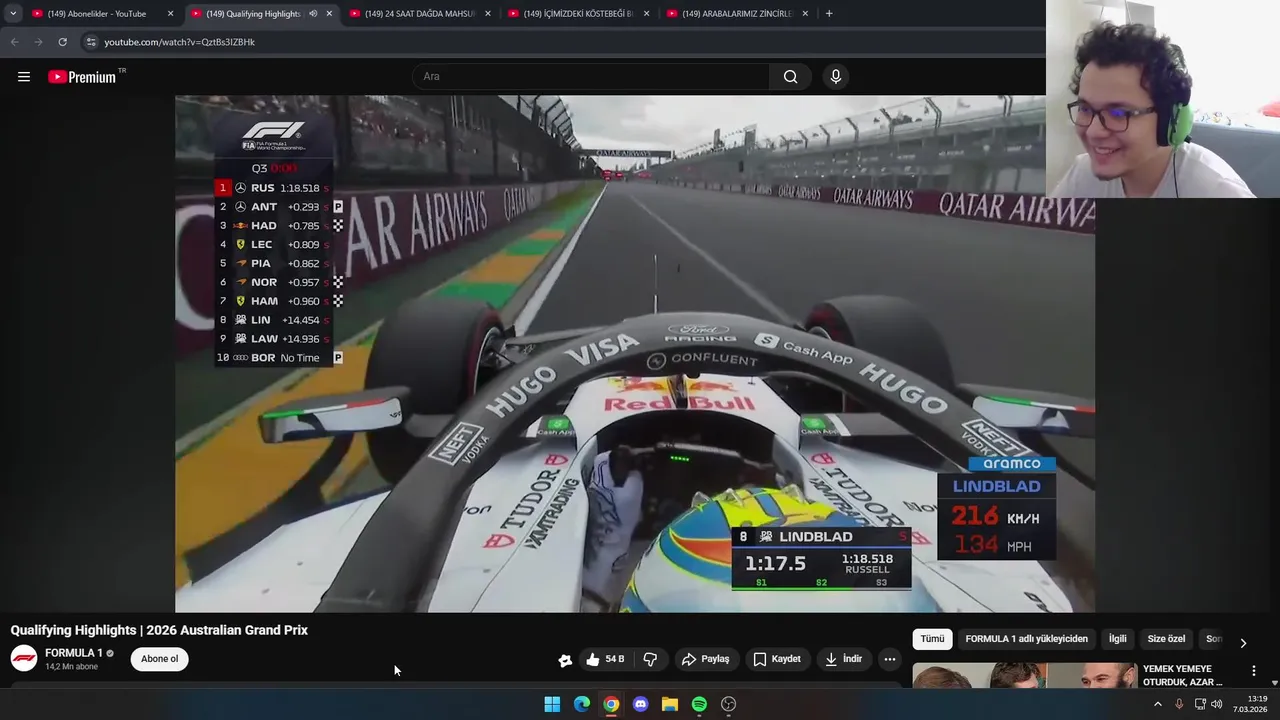Image resolution: width=1280 pixels, height=720 pixels.
Task: Close the İÇİMİZDEKİ KÖSTEBEĞİ tab
Action: click(647, 14)
